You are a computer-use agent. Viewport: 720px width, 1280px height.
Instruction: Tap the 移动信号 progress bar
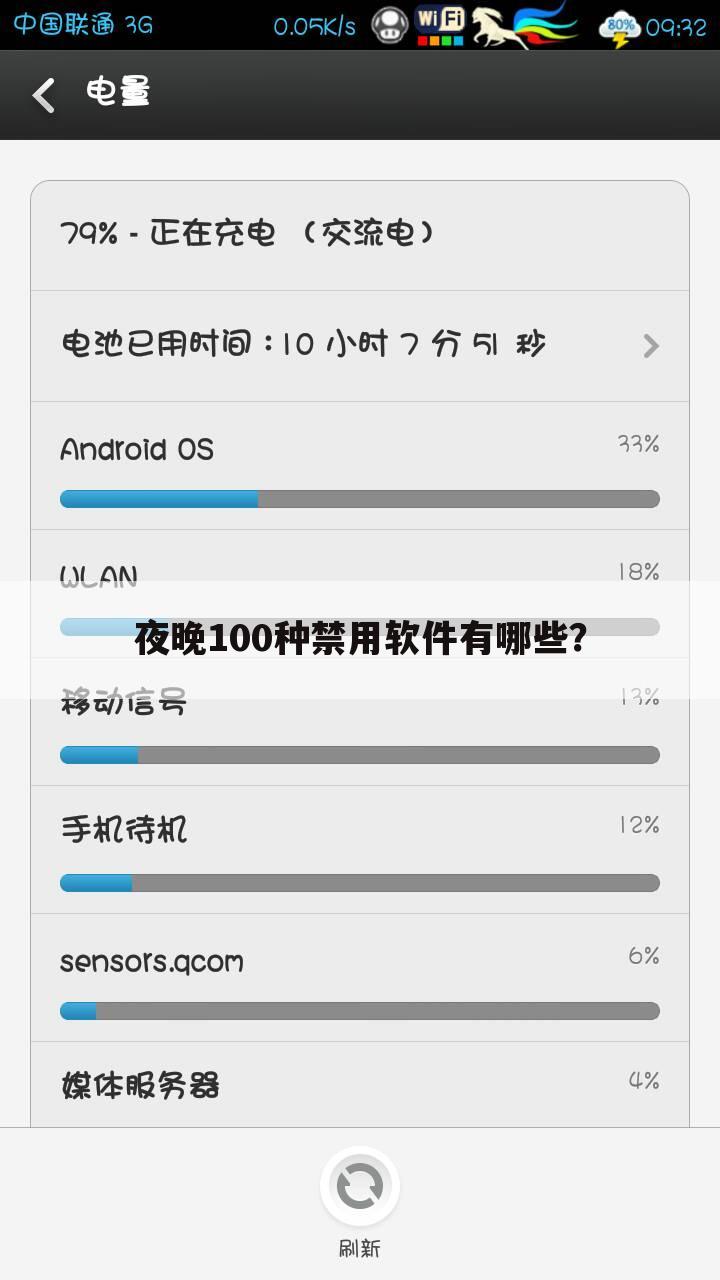point(360,755)
